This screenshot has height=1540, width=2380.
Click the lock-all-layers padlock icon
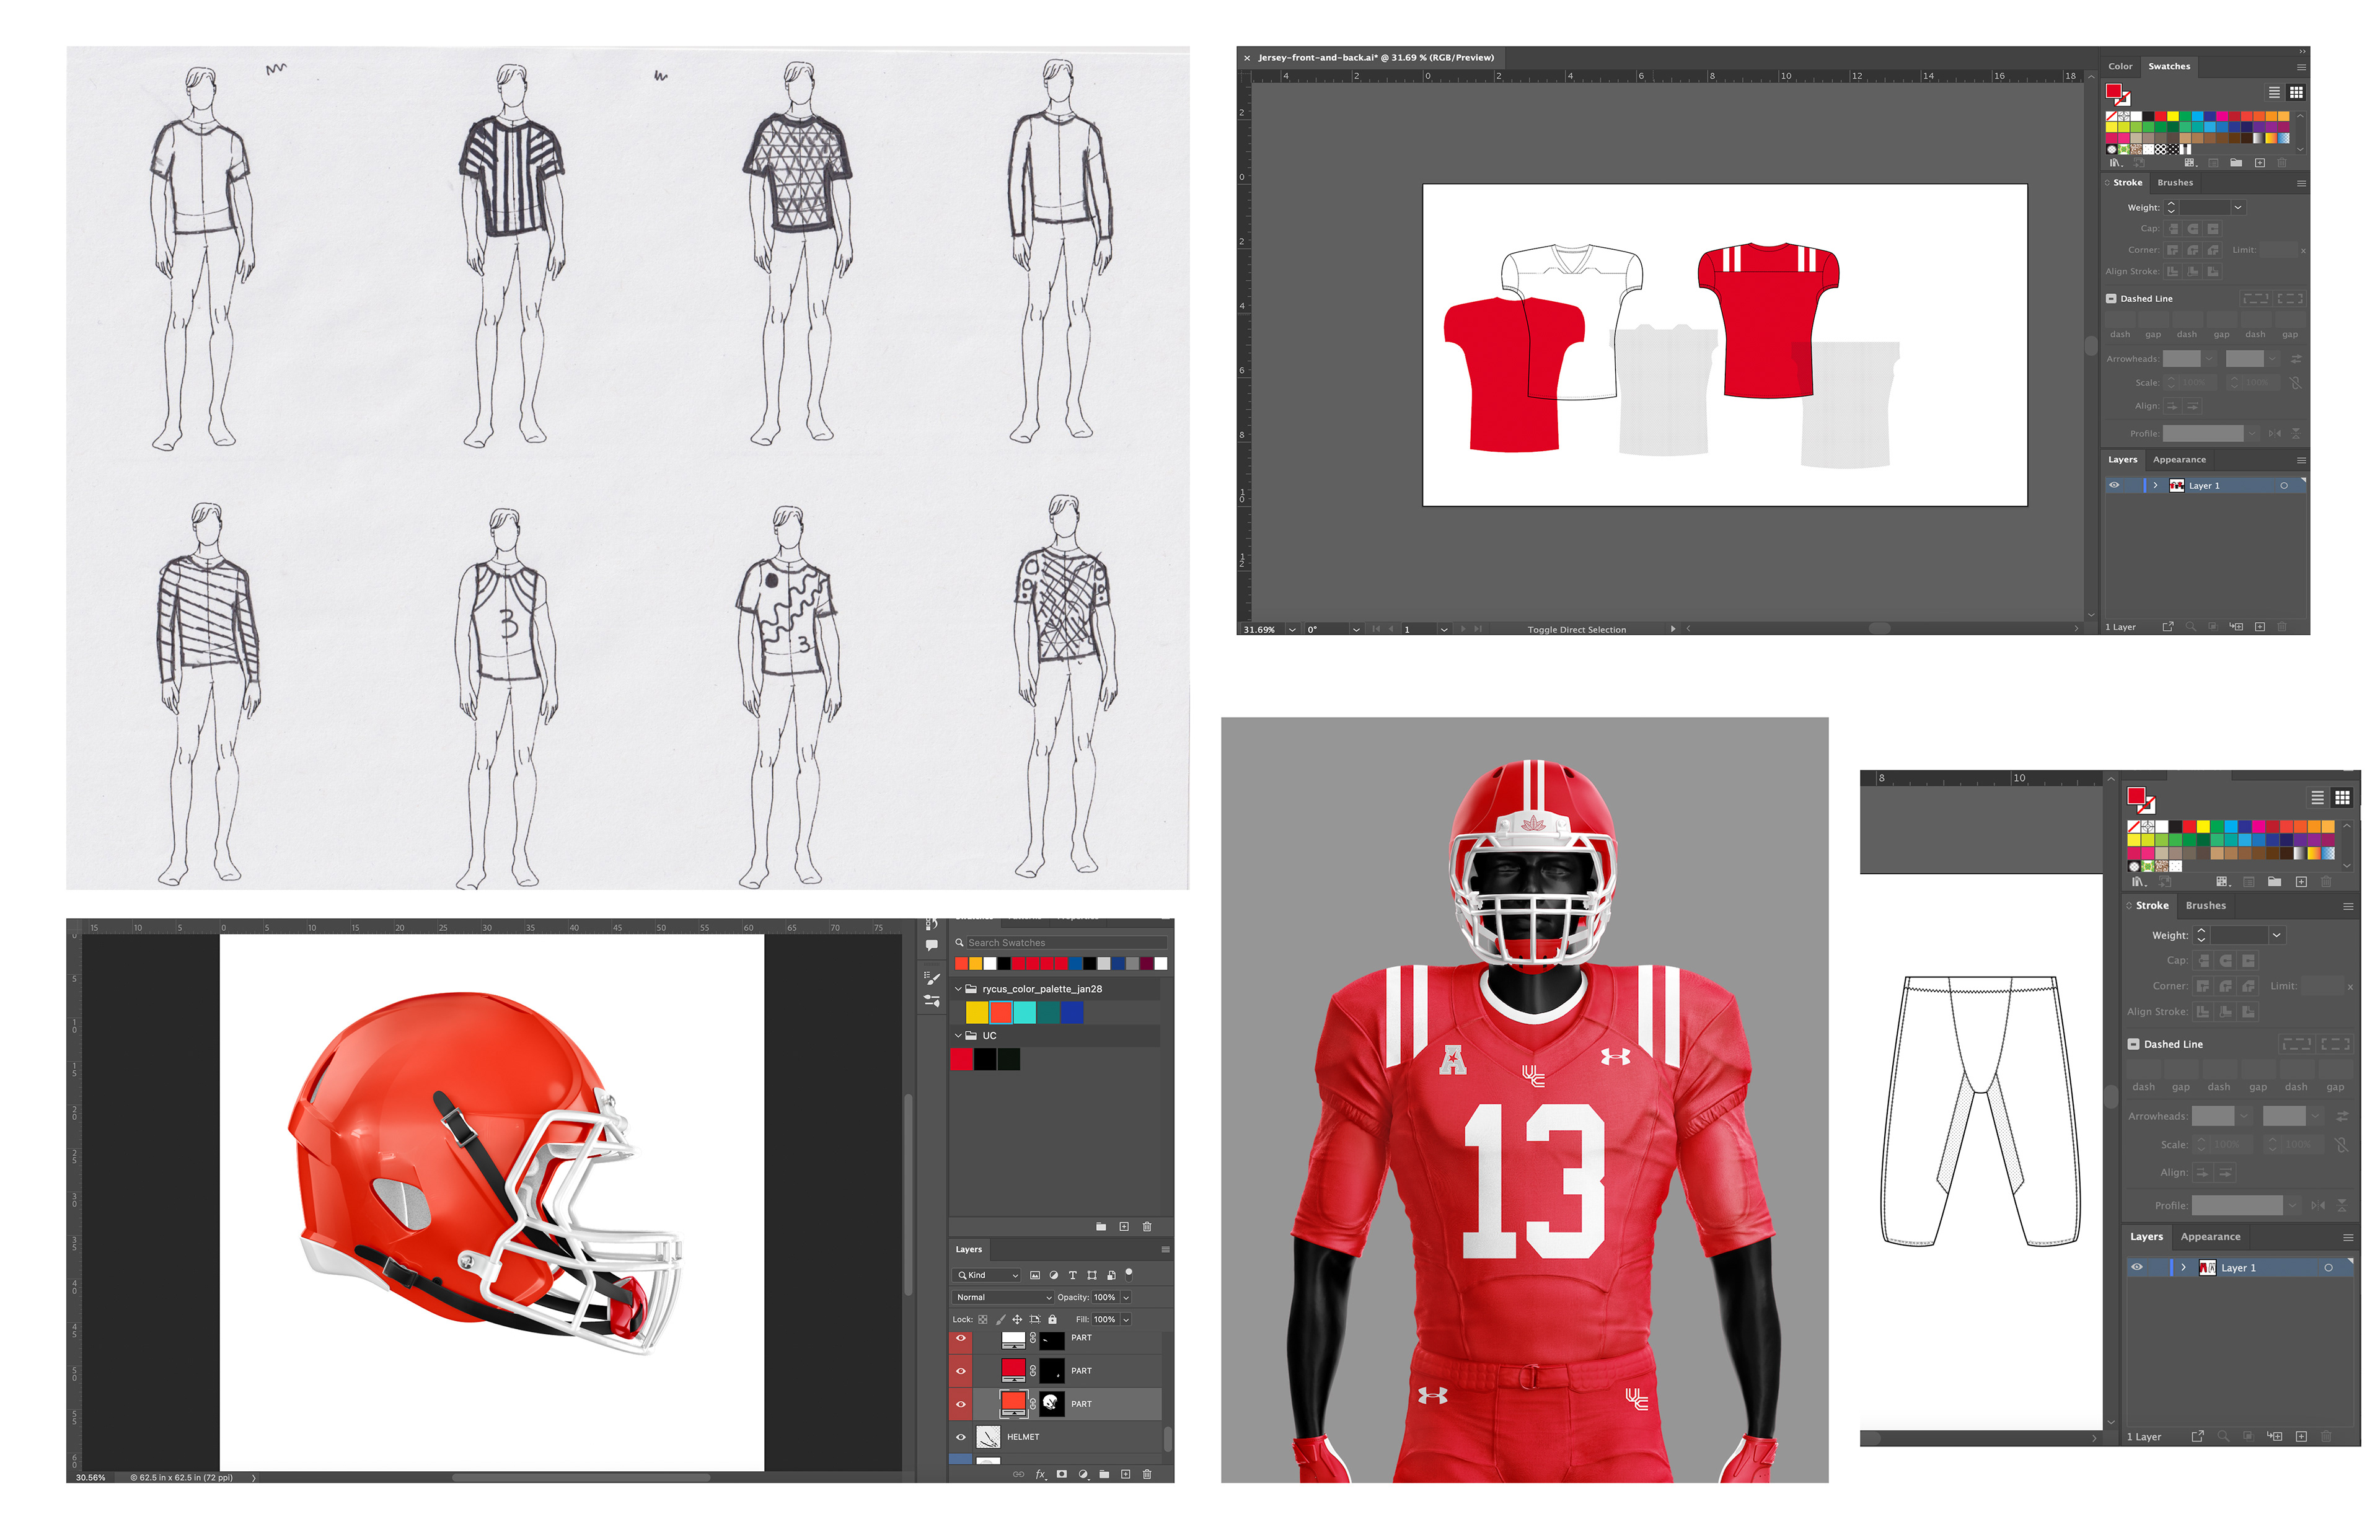[x=1052, y=1319]
